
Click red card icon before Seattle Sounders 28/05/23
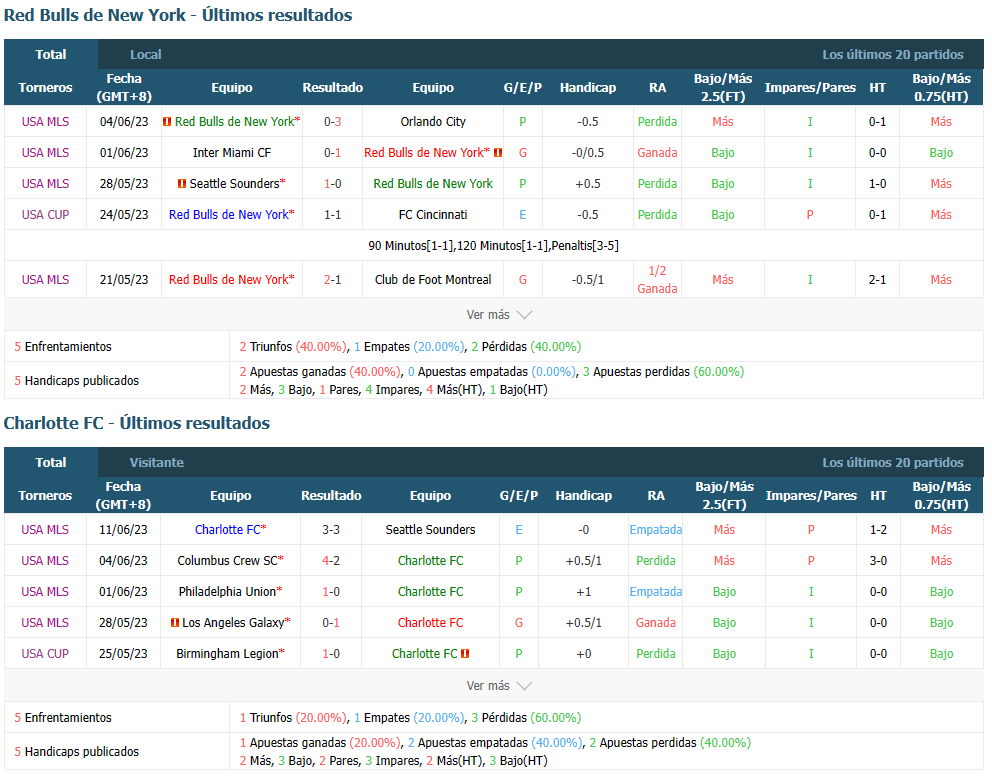click(x=182, y=183)
